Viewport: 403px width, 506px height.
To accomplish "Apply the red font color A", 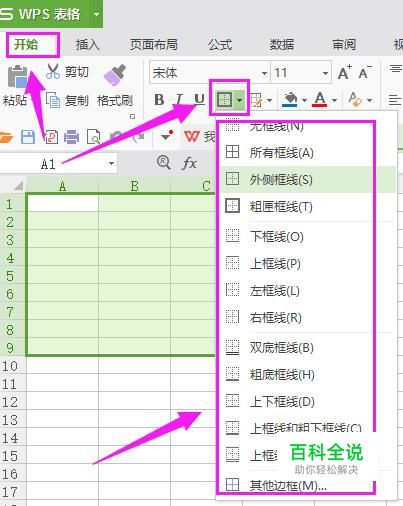I will (320, 99).
